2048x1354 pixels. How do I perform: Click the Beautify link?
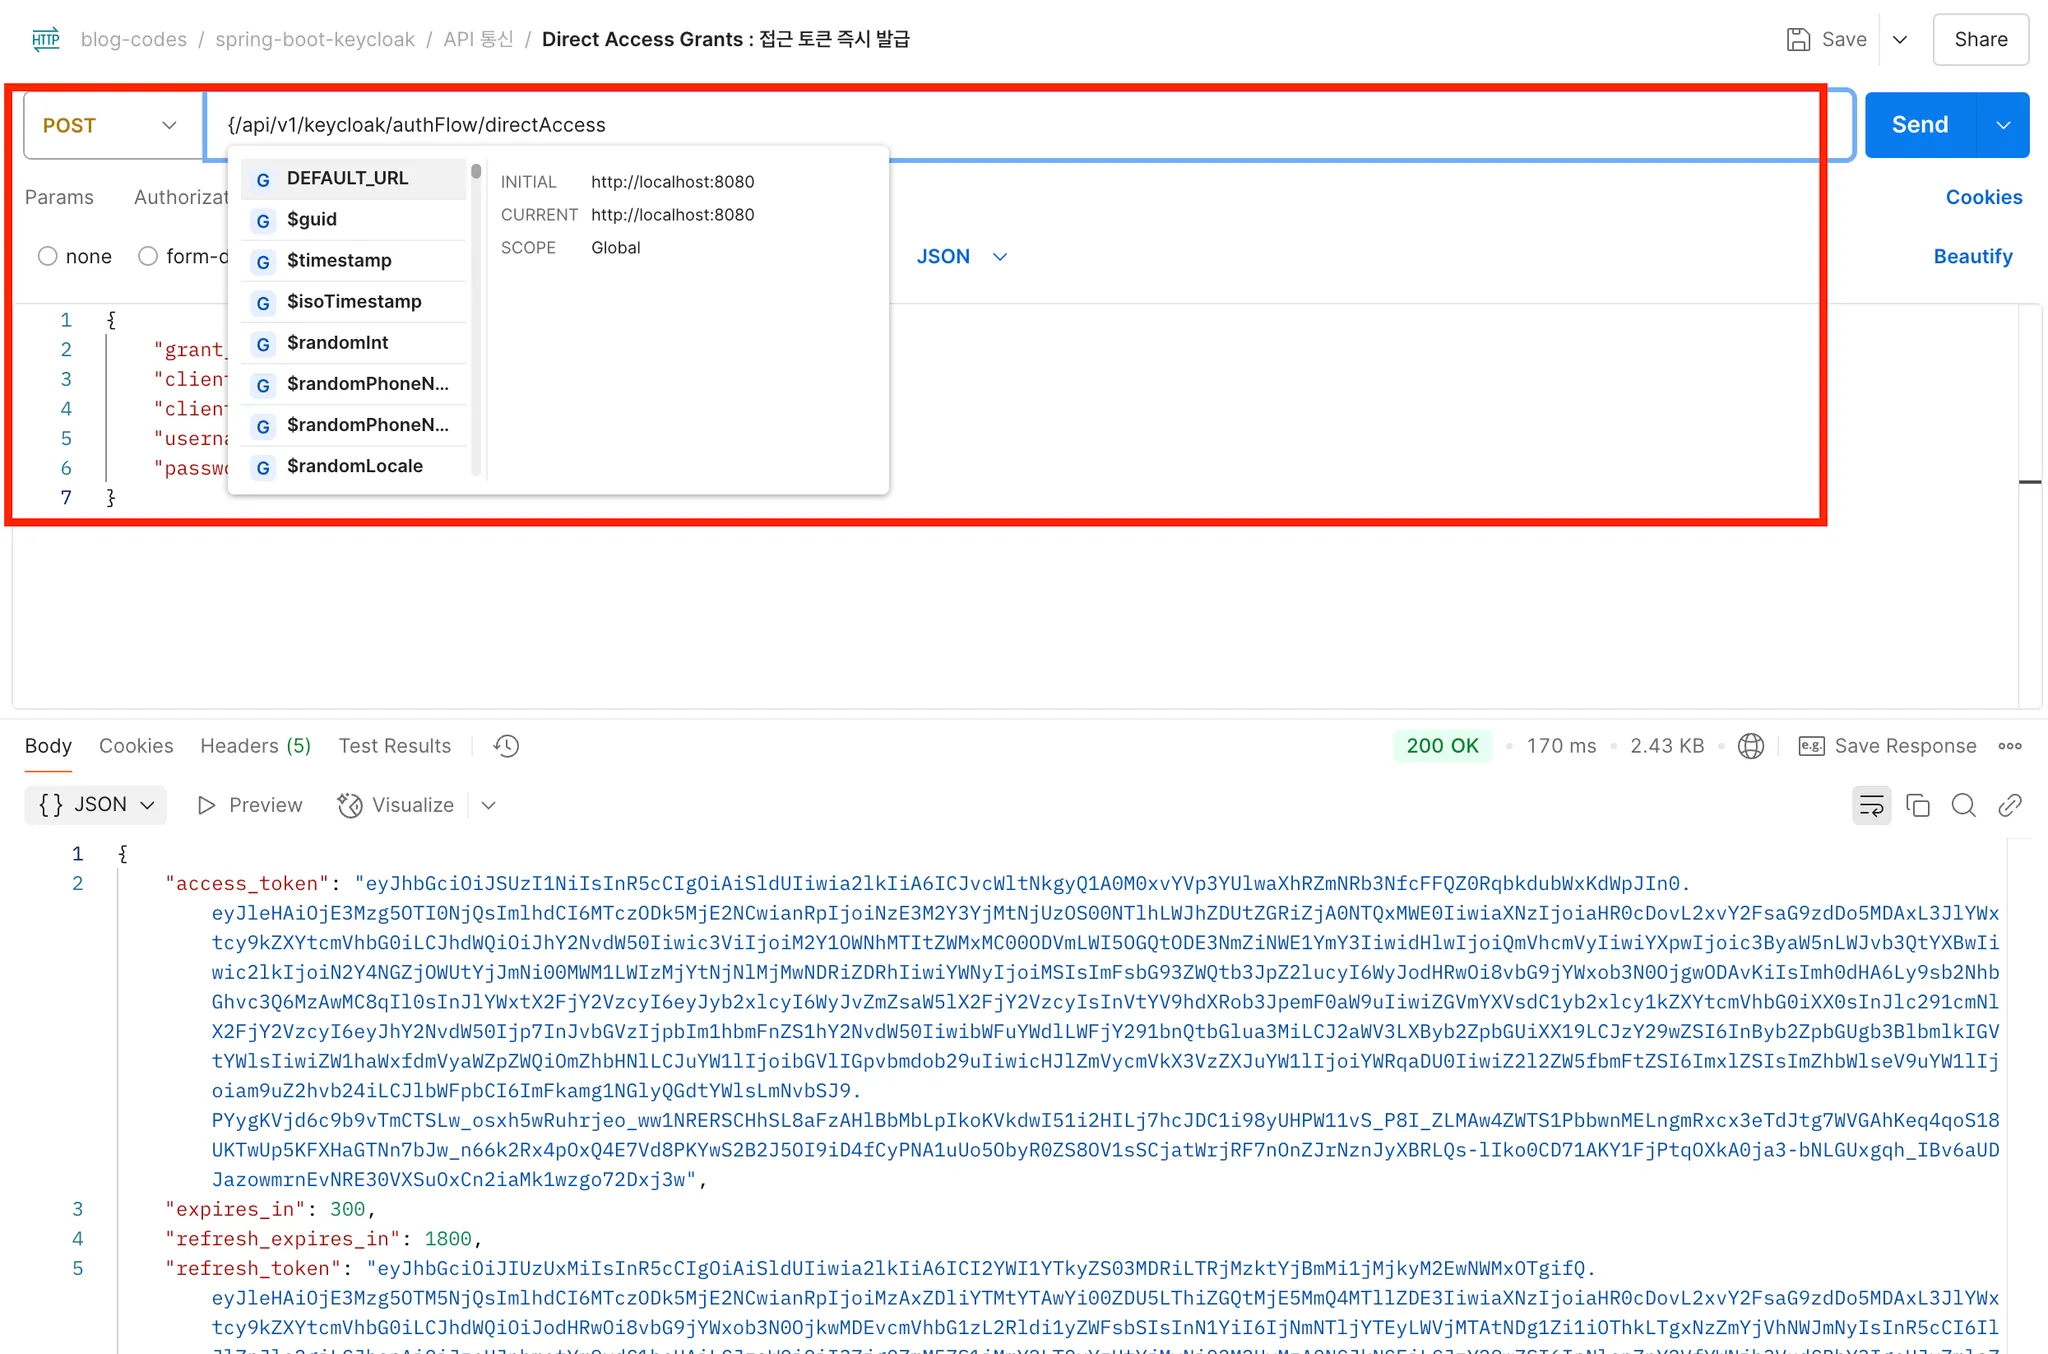click(1972, 256)
